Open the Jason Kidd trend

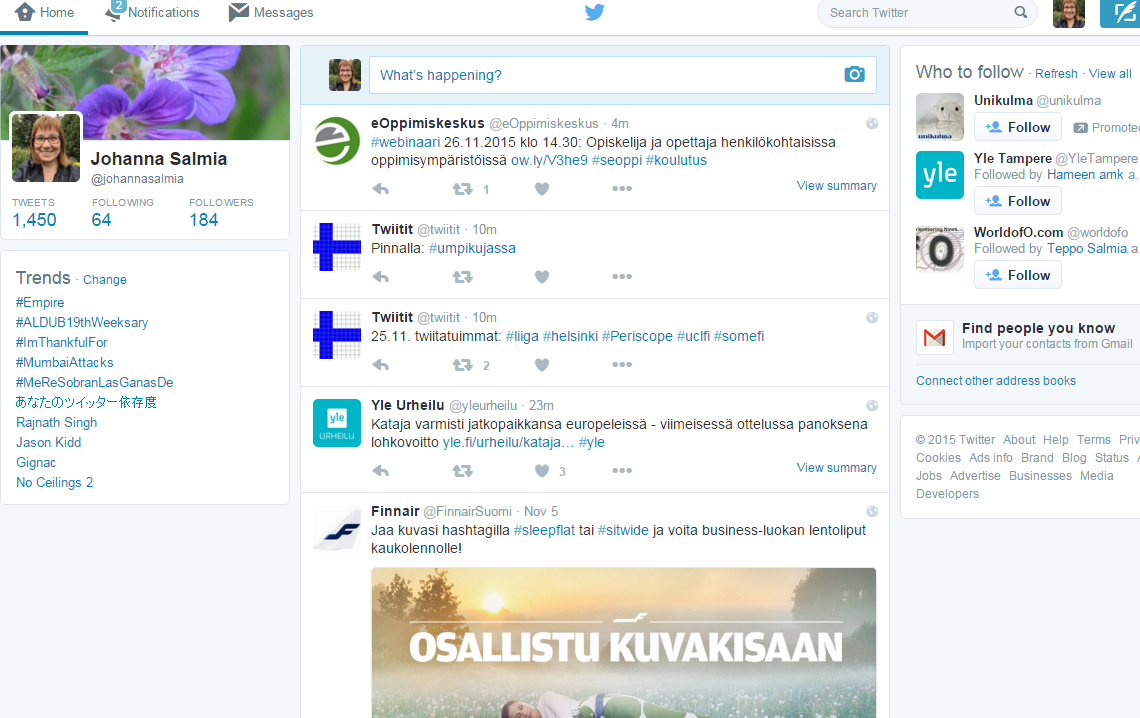49,443
